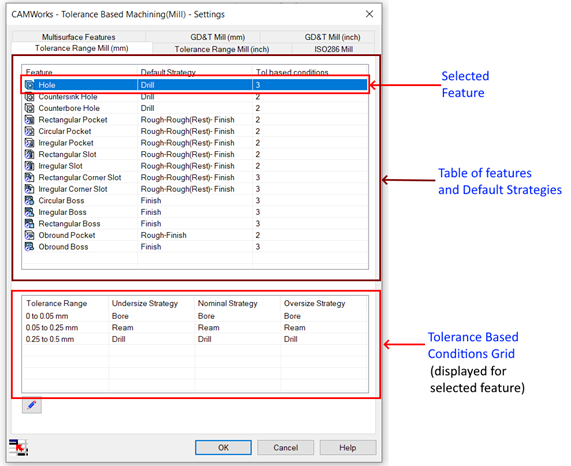Open the Tolerance Range Mill (inch) tab
This screenshot has width=571, height=466.
tap(222, 49)
